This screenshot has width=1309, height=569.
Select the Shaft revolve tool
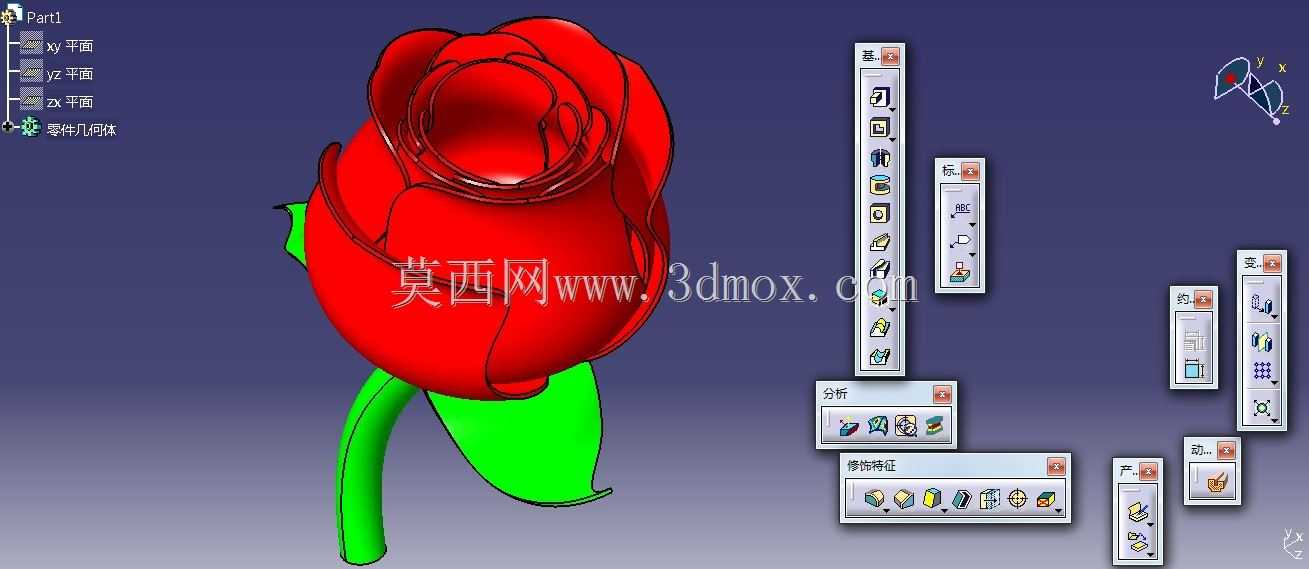tap(880, 158)
